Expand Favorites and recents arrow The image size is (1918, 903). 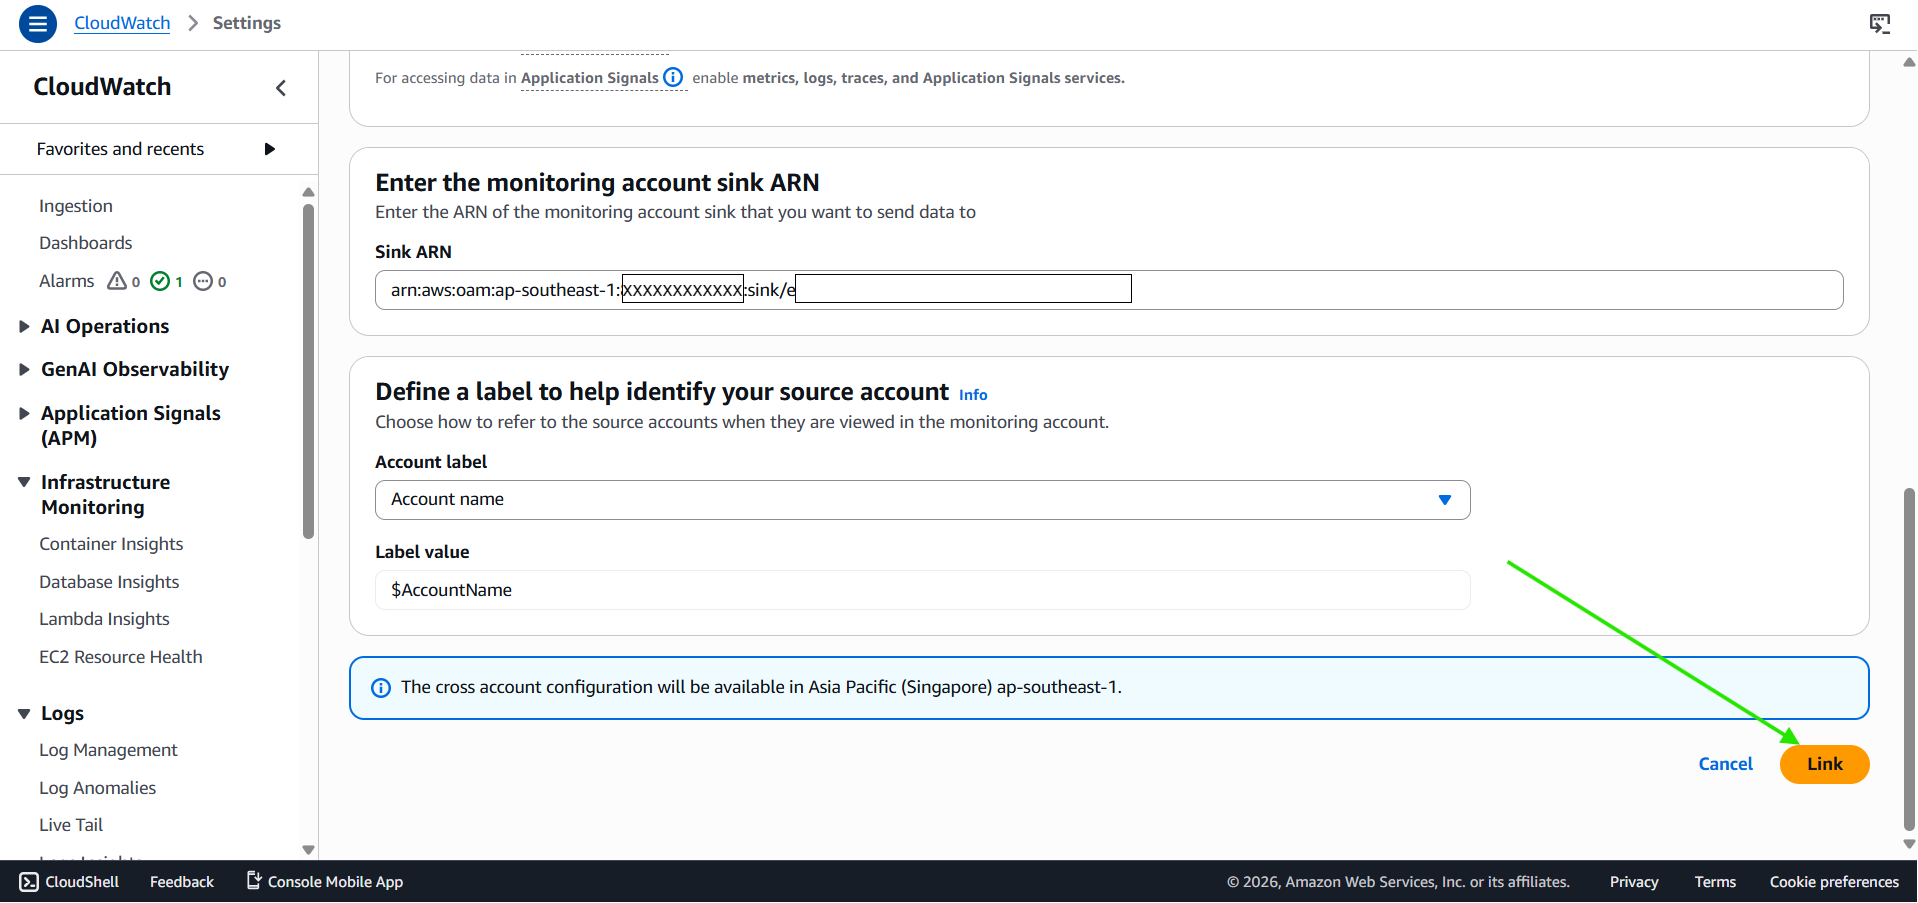point(269,149)
